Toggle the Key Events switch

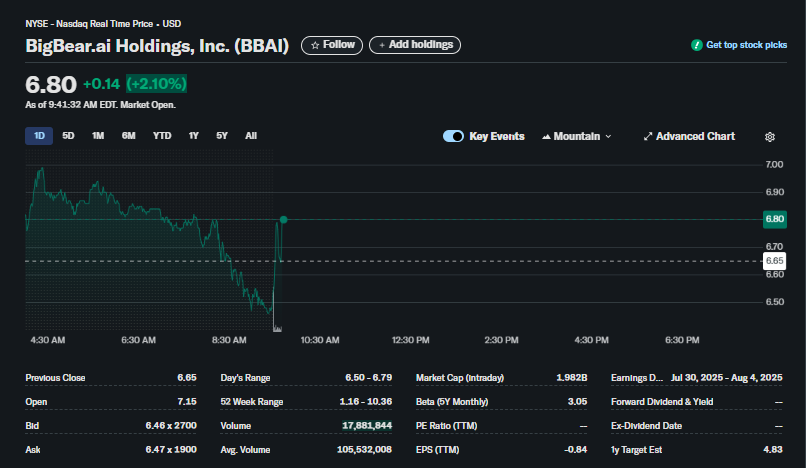(x=453, y=136)
